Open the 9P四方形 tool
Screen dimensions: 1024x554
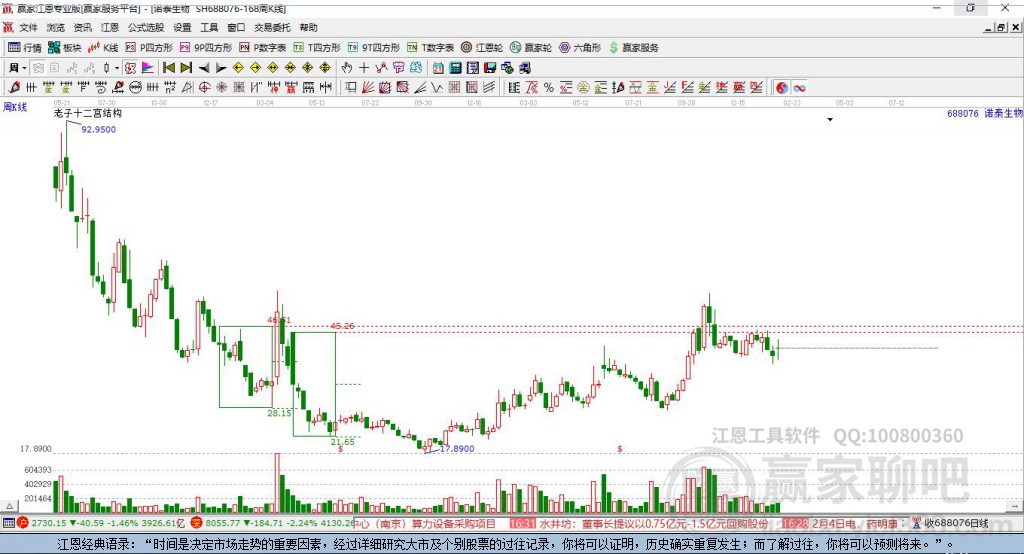click(206, 48)
